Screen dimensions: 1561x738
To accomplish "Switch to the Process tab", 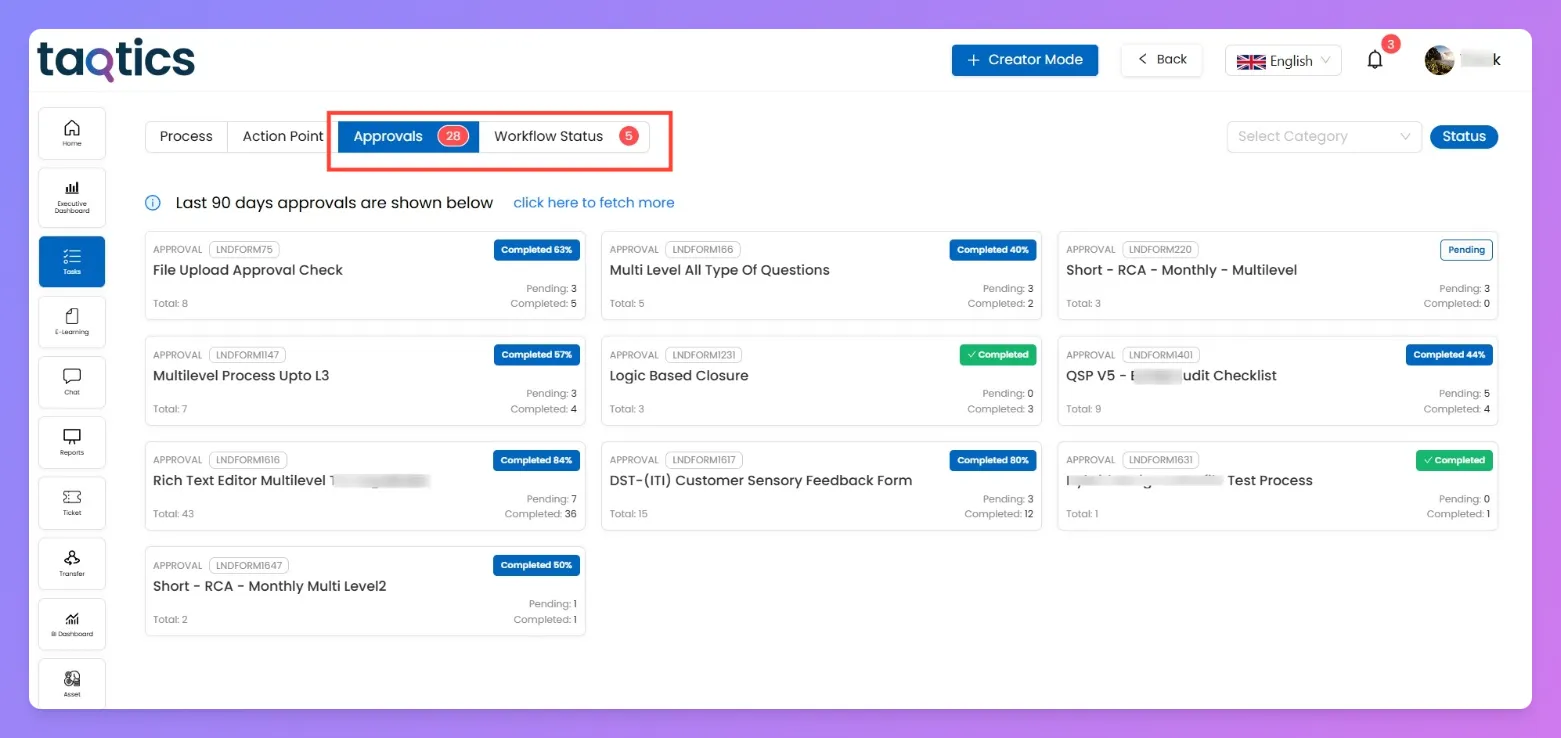I will 186,137.
